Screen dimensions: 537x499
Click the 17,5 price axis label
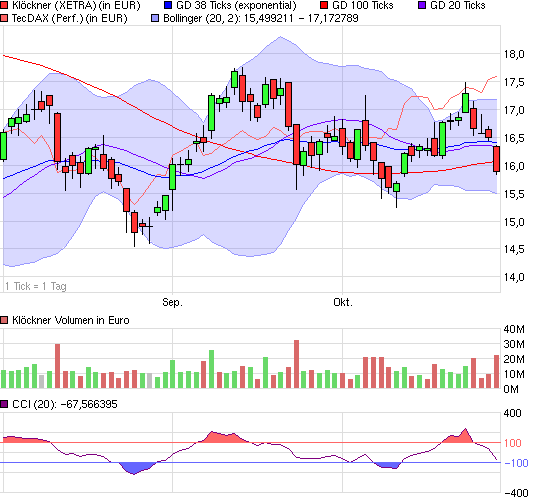514,82
